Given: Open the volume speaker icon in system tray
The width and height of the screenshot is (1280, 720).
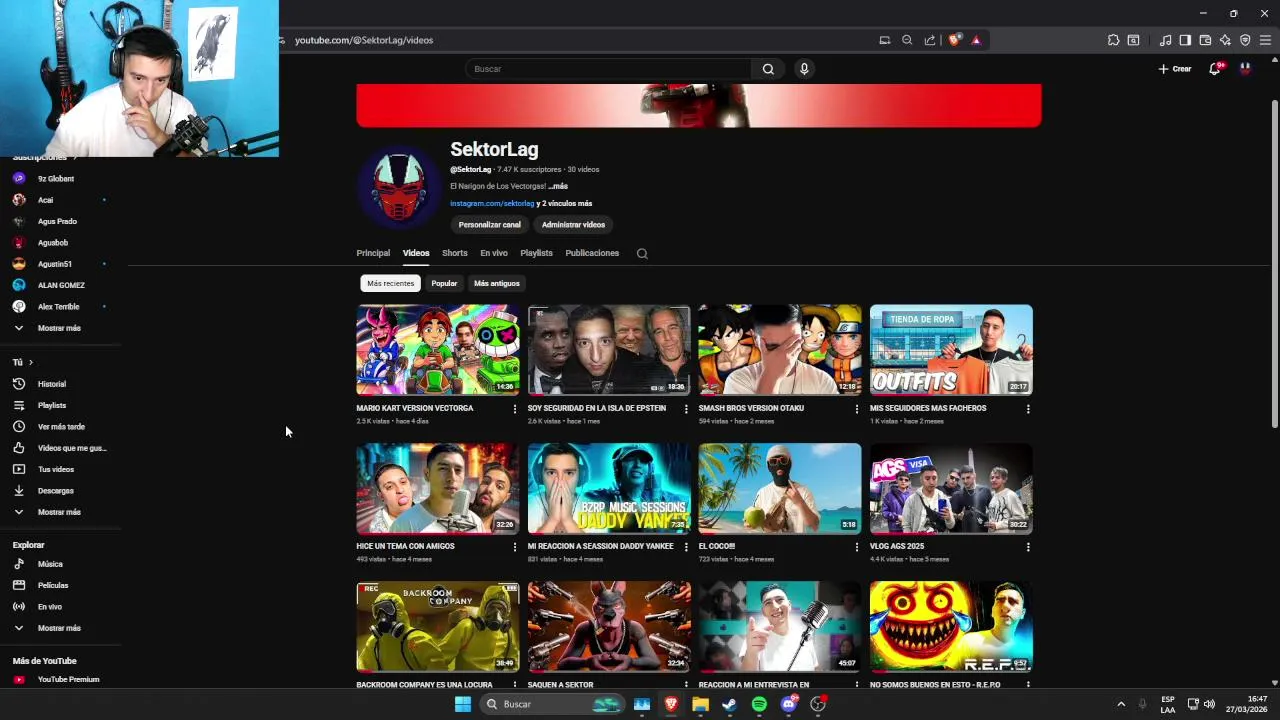Looking at the screenshot, I should pyautogui.click(x=1209, y=704).
